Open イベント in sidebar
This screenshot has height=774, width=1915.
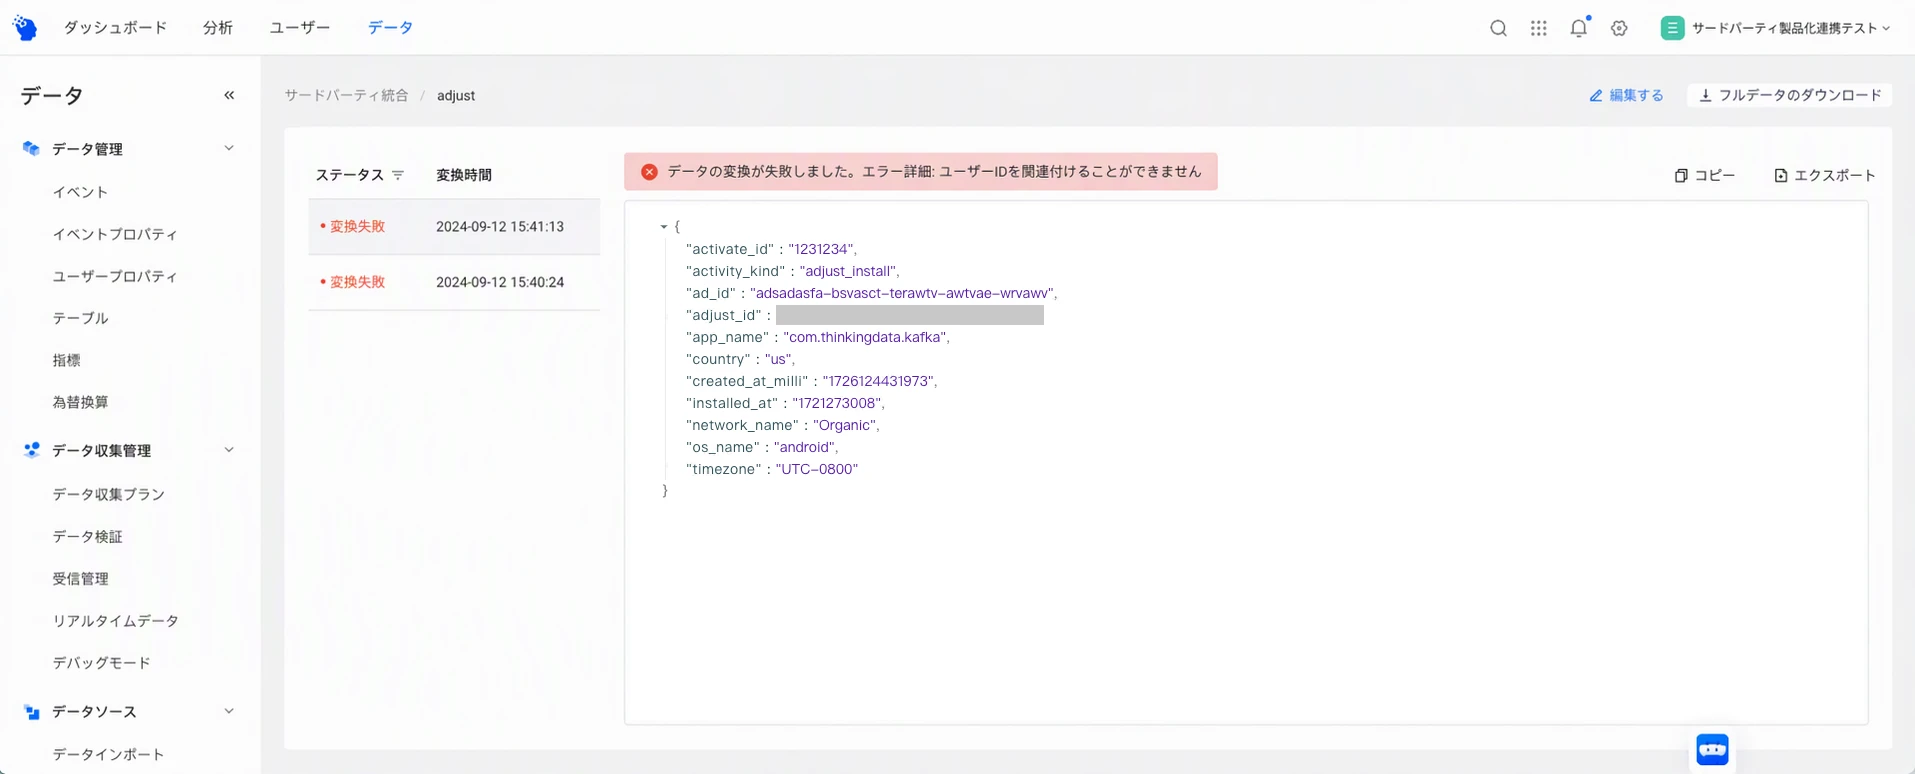[x=80, y=192]
